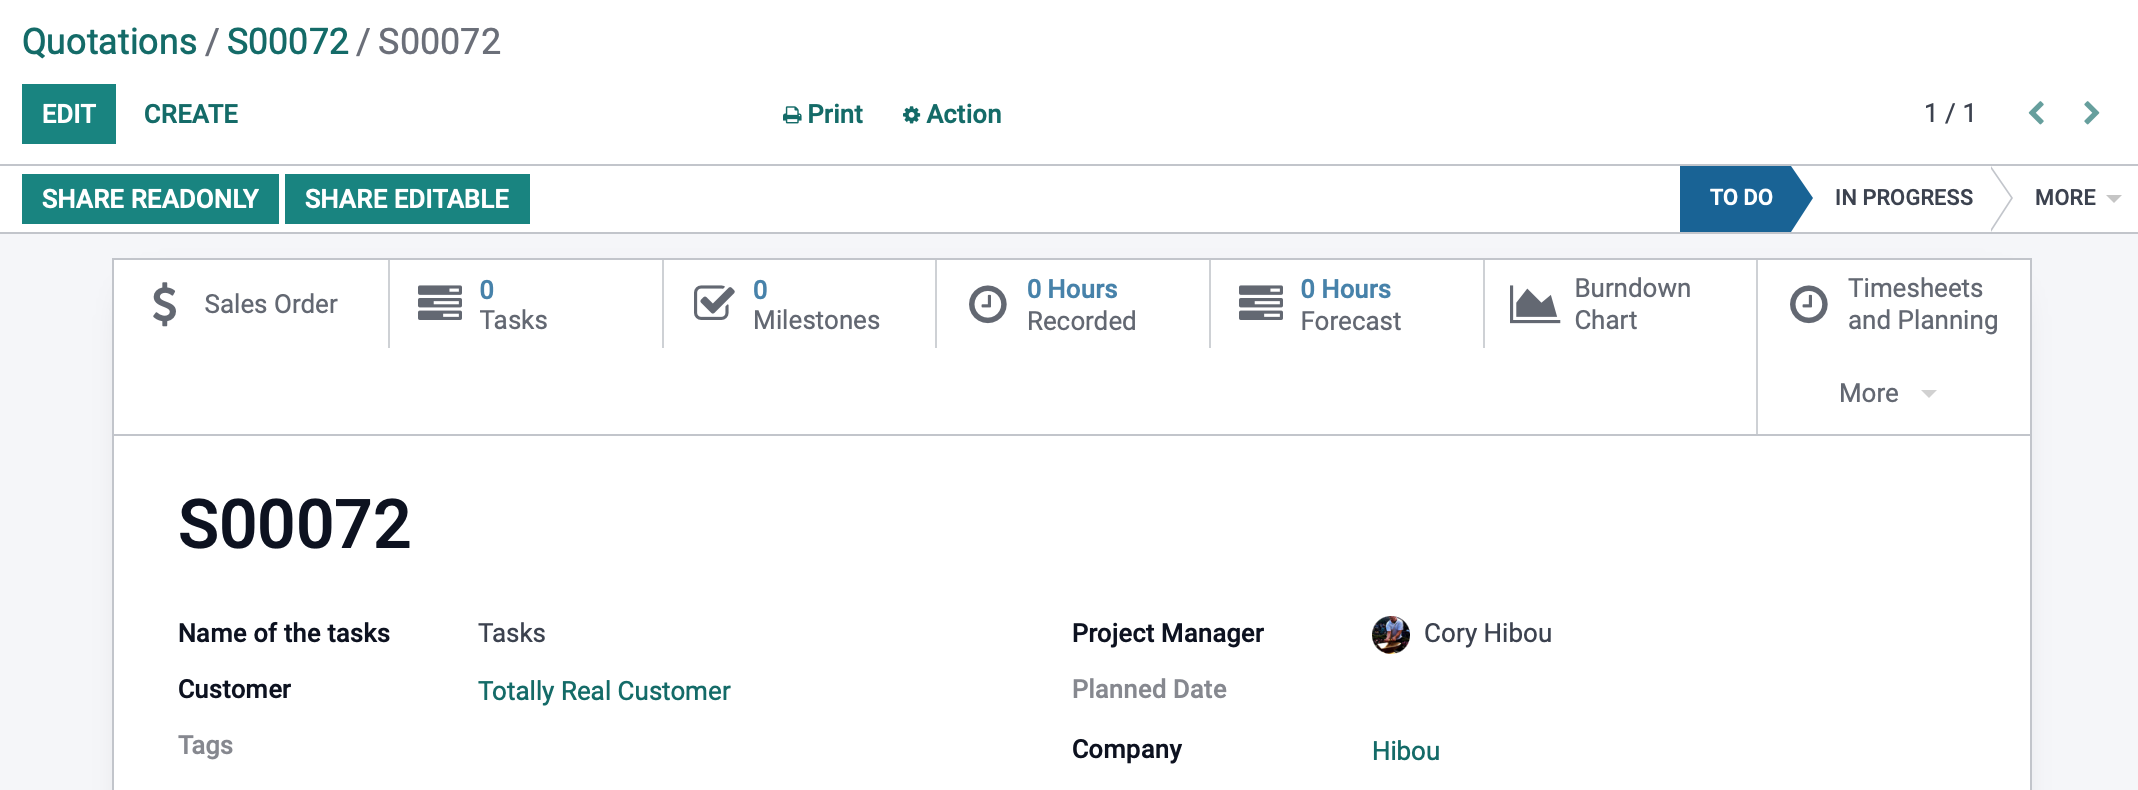The width and height of the screenshot is (2138, 790).
Task: Click the EDIT button
Action: pyautogui.click(x=69, y=114)
